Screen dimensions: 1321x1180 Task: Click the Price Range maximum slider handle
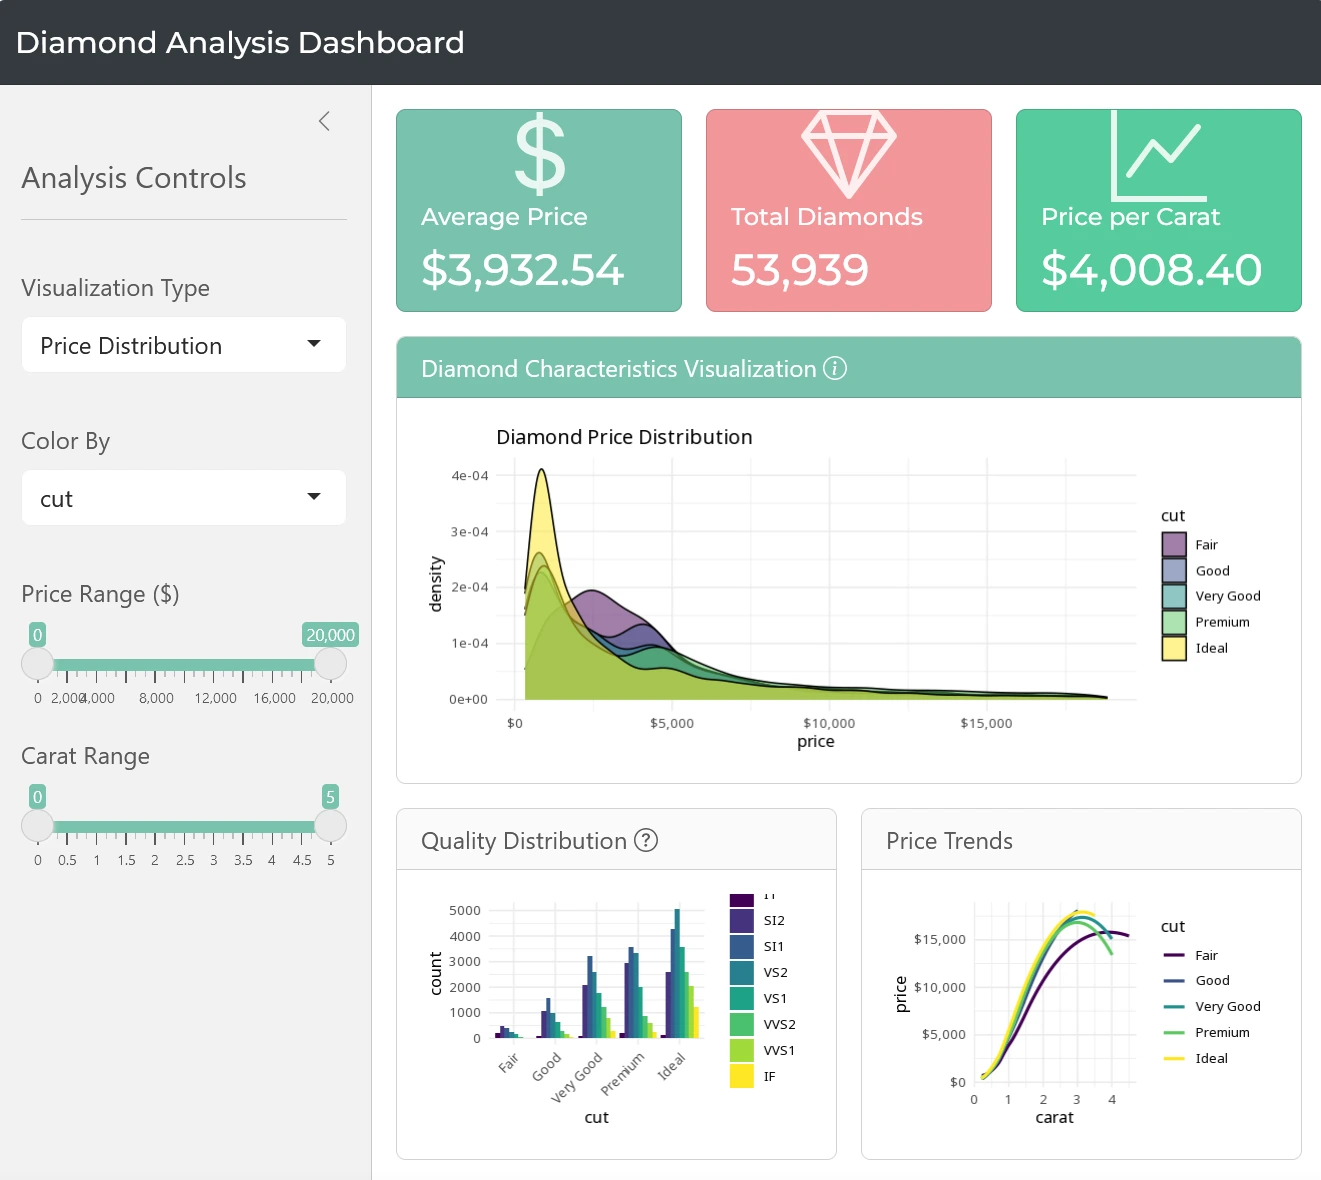pyautogui.click(x=330, y=664)
